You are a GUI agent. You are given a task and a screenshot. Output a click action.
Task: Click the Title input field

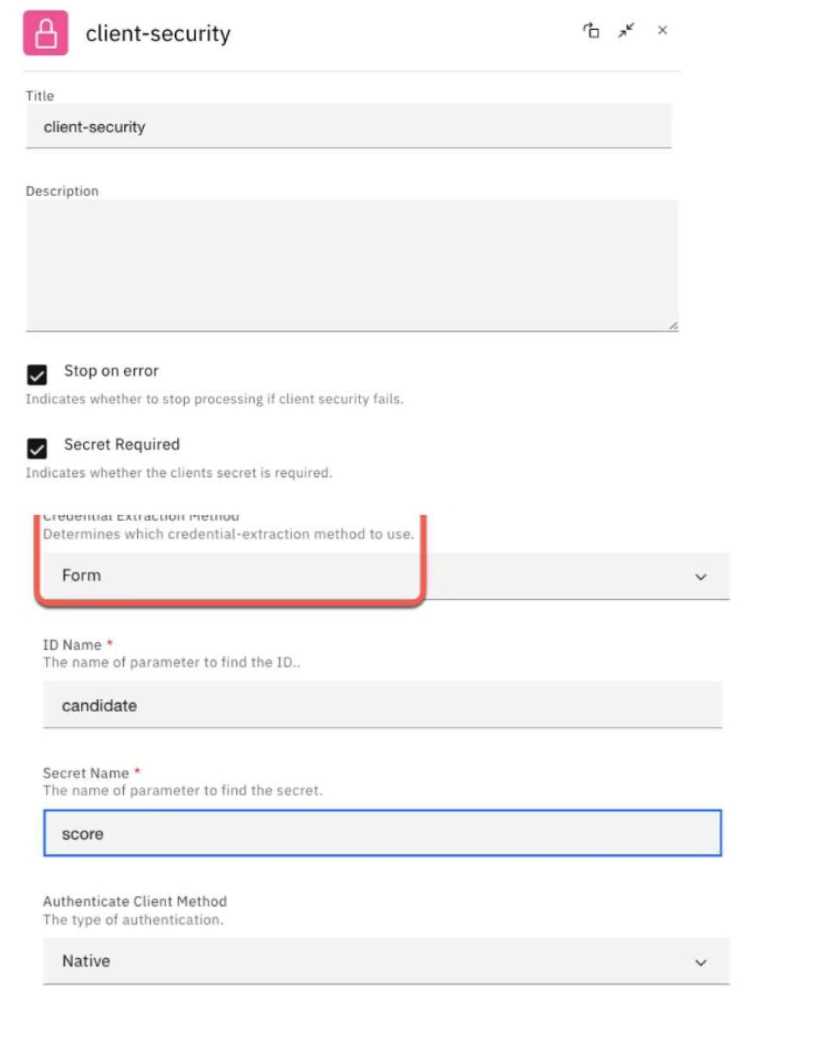tap(348, 127)
